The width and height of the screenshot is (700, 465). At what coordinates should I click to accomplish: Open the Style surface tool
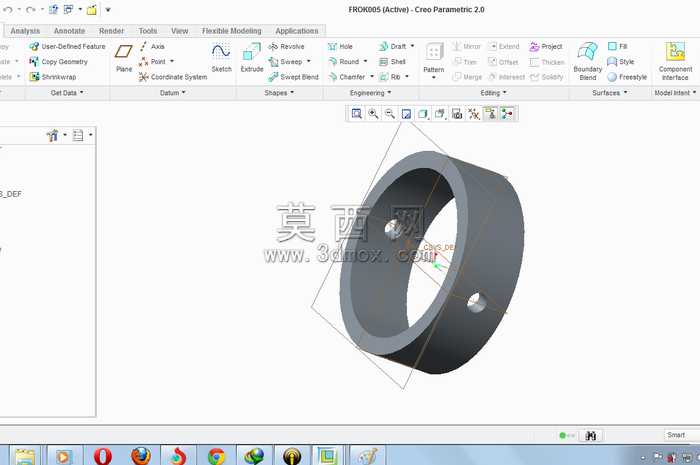pyautogui.click(x=621, y=62)
